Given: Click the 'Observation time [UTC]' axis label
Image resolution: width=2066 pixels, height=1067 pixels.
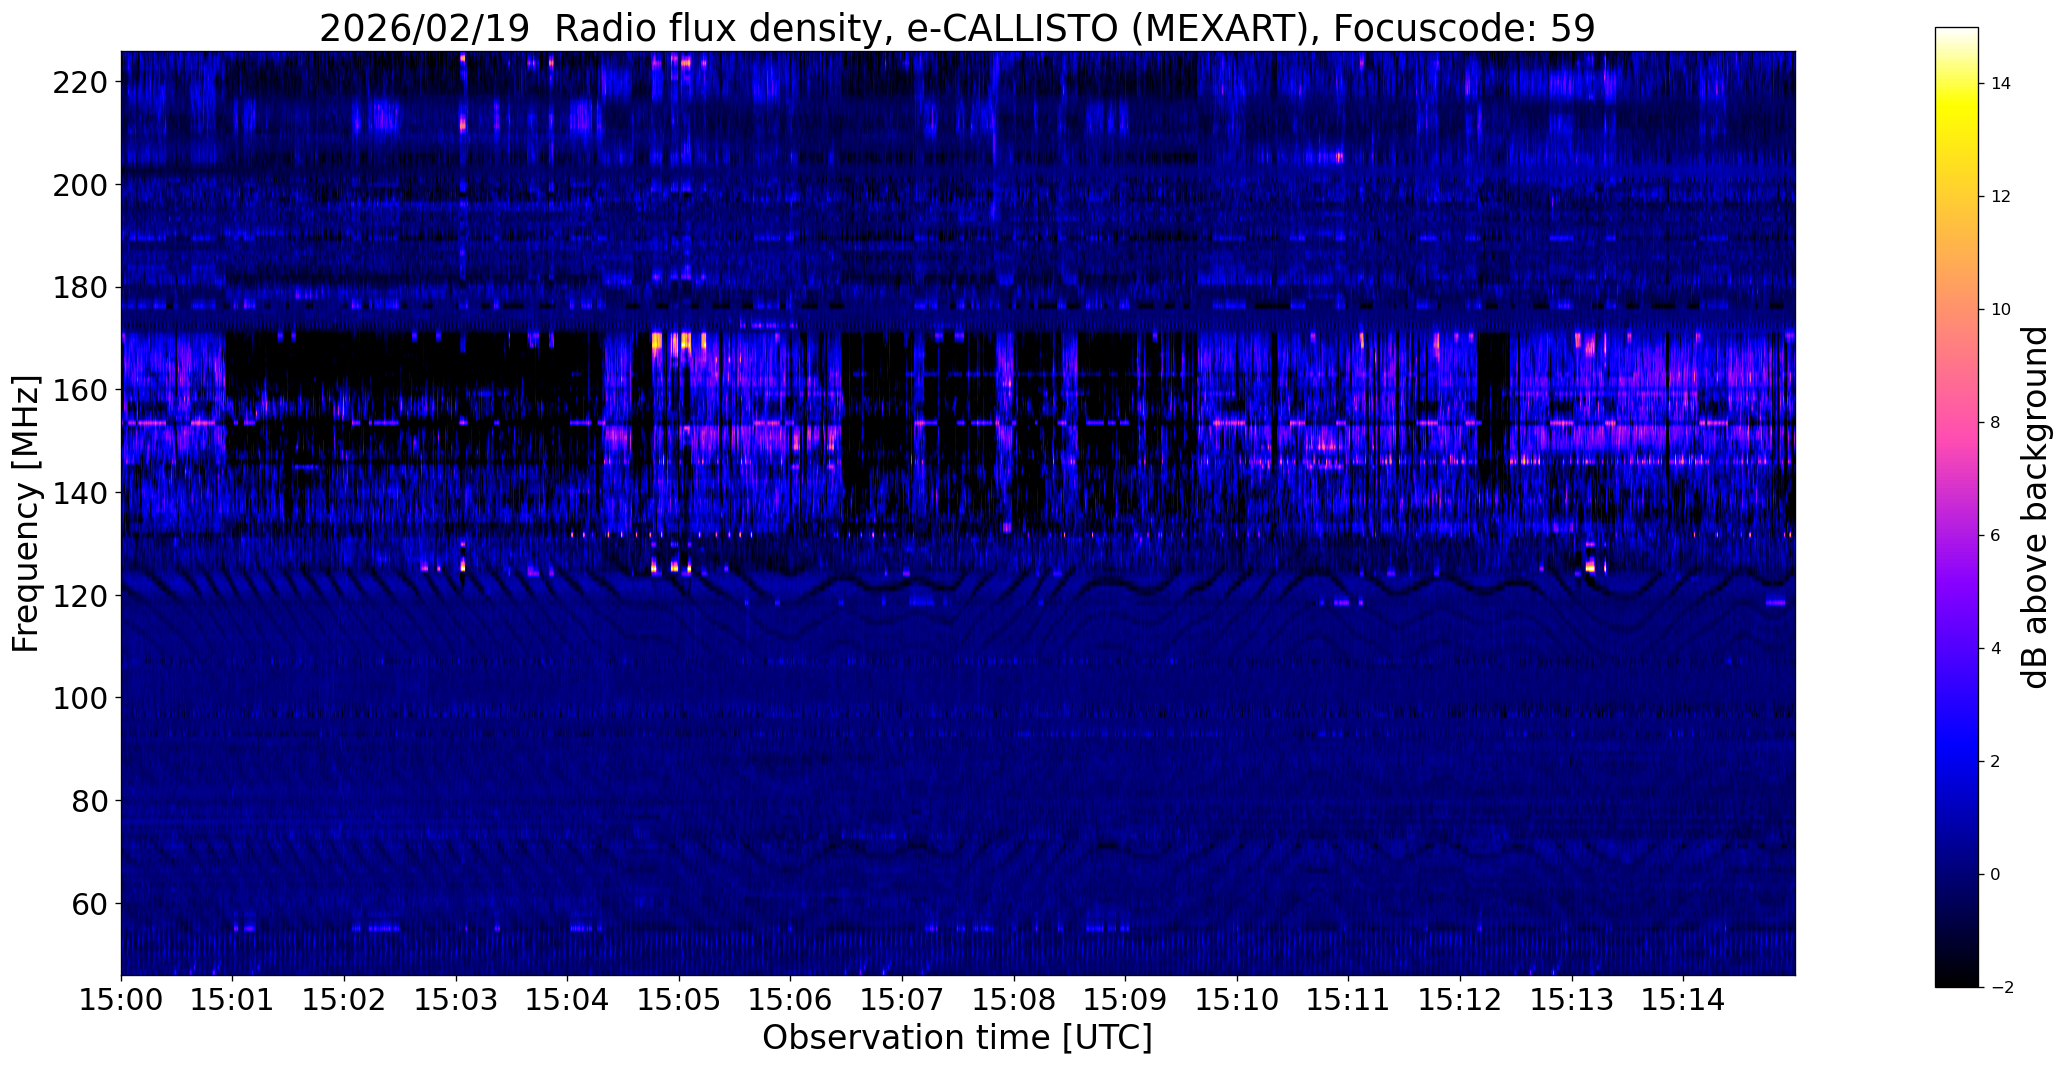Looking at the screenshot, I should [957, 1037].
